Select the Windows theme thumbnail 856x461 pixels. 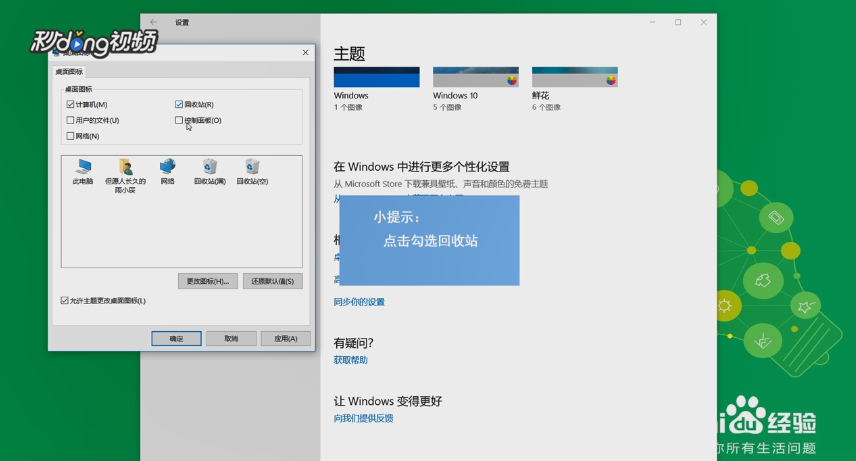(x=377, y=77)
